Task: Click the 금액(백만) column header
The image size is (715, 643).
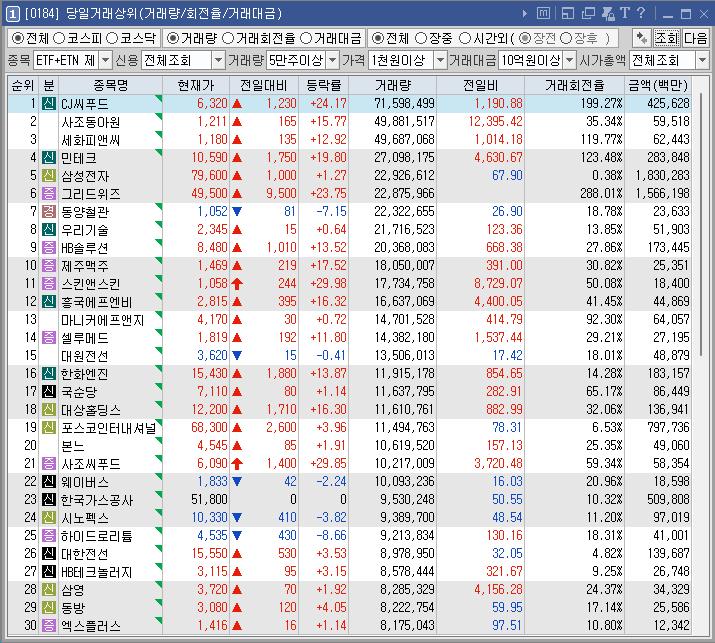Action: (658, 85)
